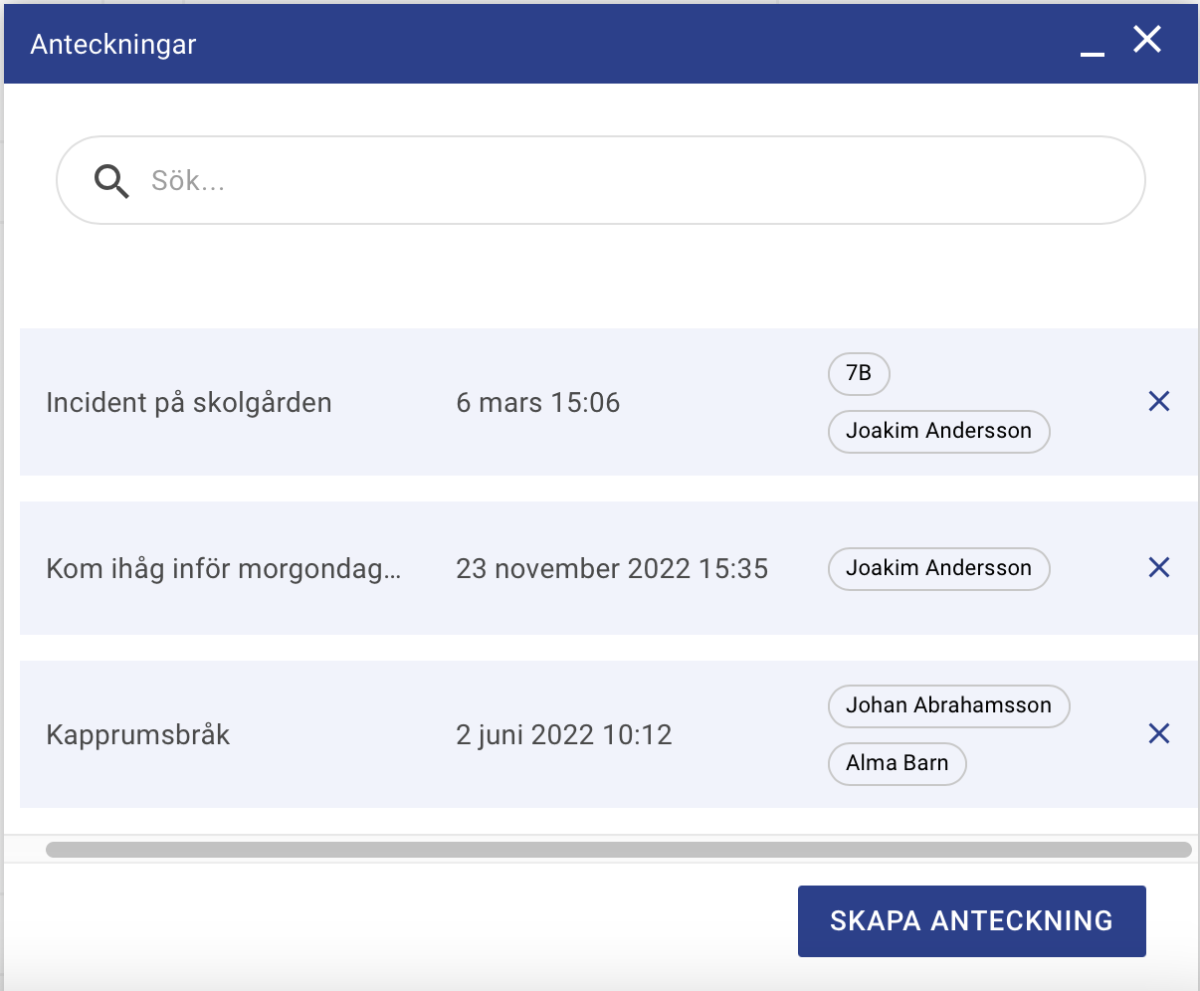
Task: Click the magnifying glass search icon
Action: tap(112, 180)
